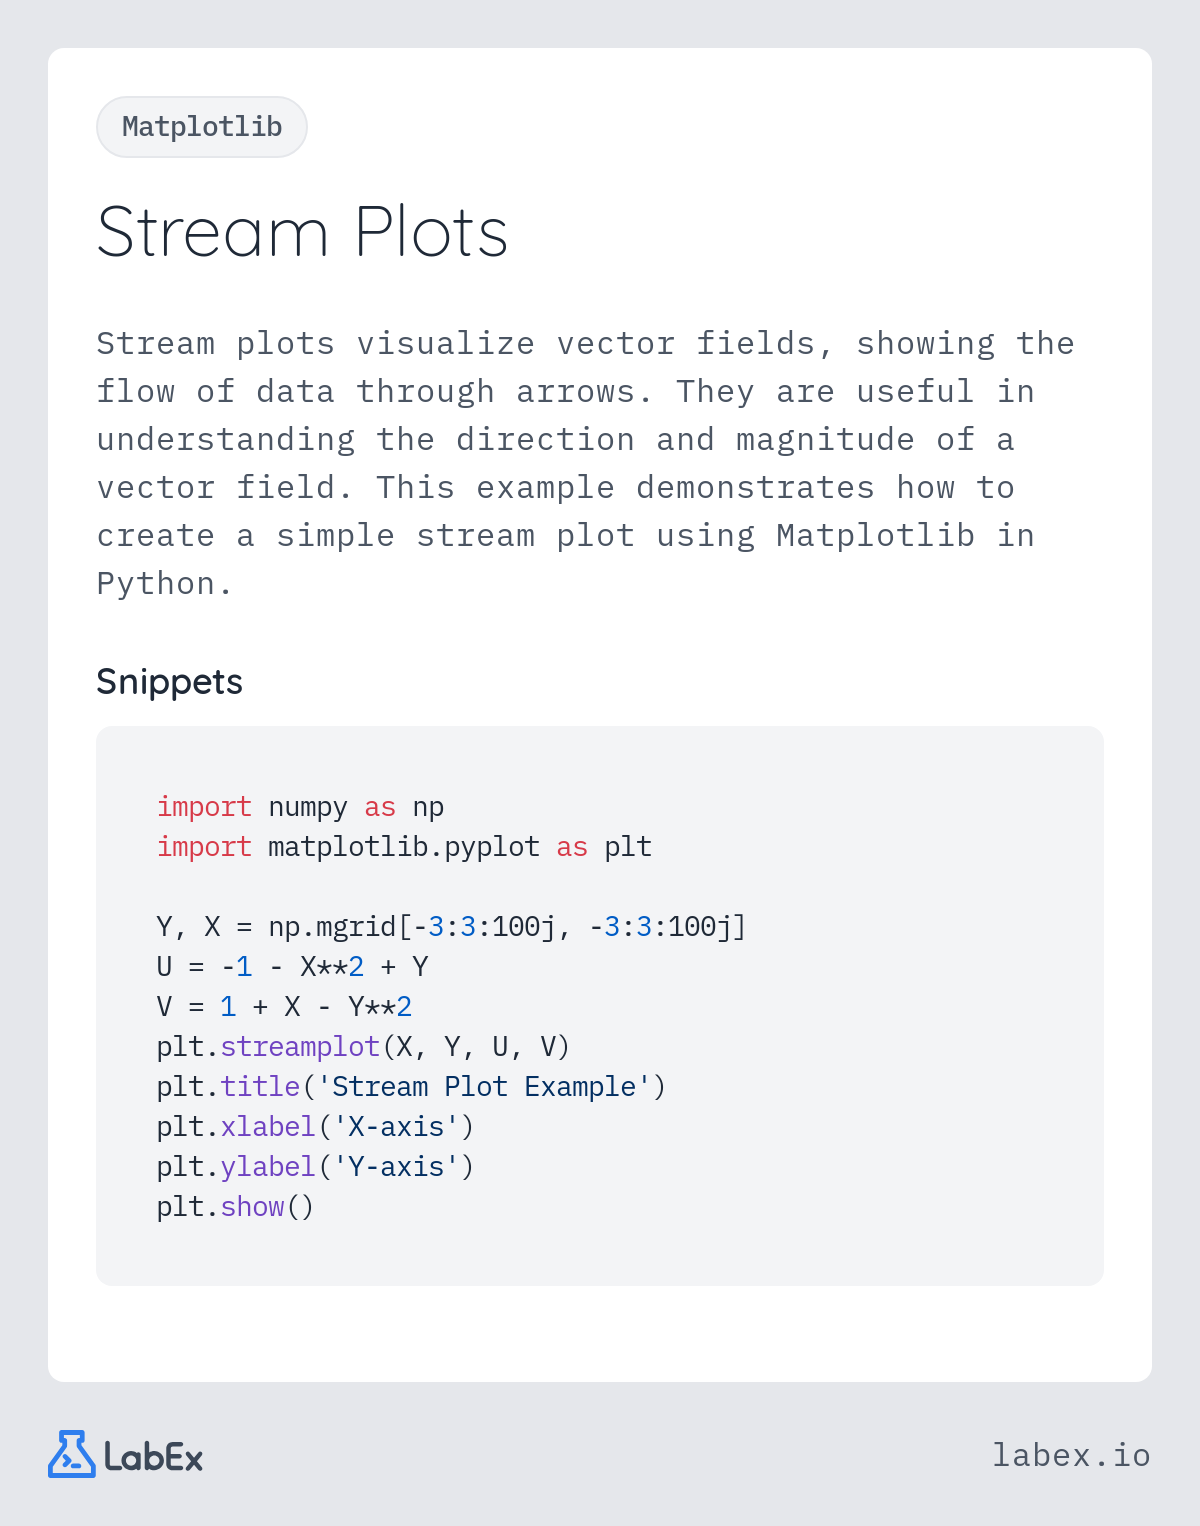1200x1526 pixels.
Task: Click the plt.show() line
Action: (x=235, y=1207)
